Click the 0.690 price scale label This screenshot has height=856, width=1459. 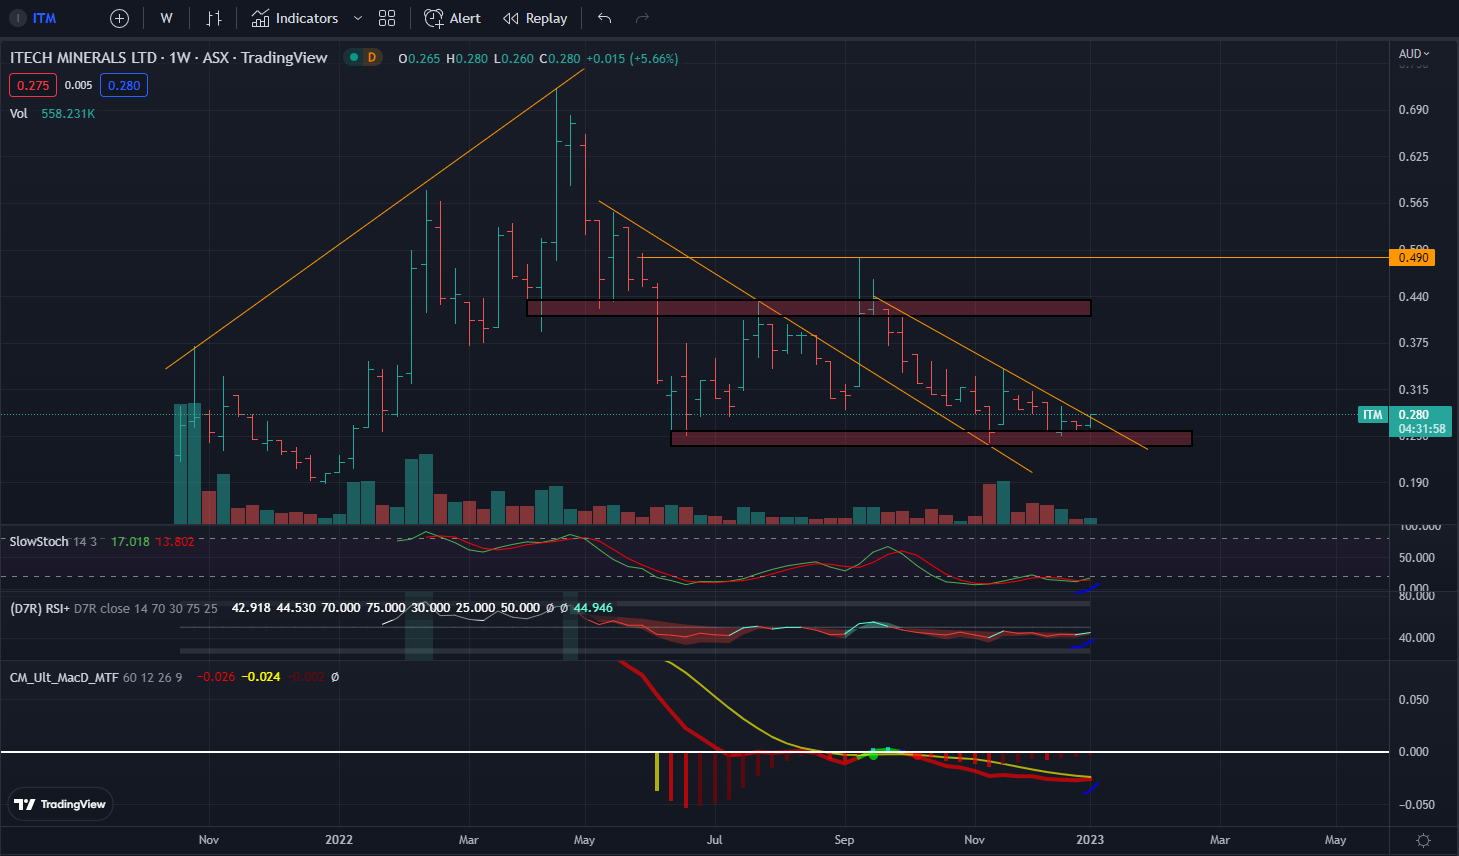pyautogui.click(x=1413, y=110)
